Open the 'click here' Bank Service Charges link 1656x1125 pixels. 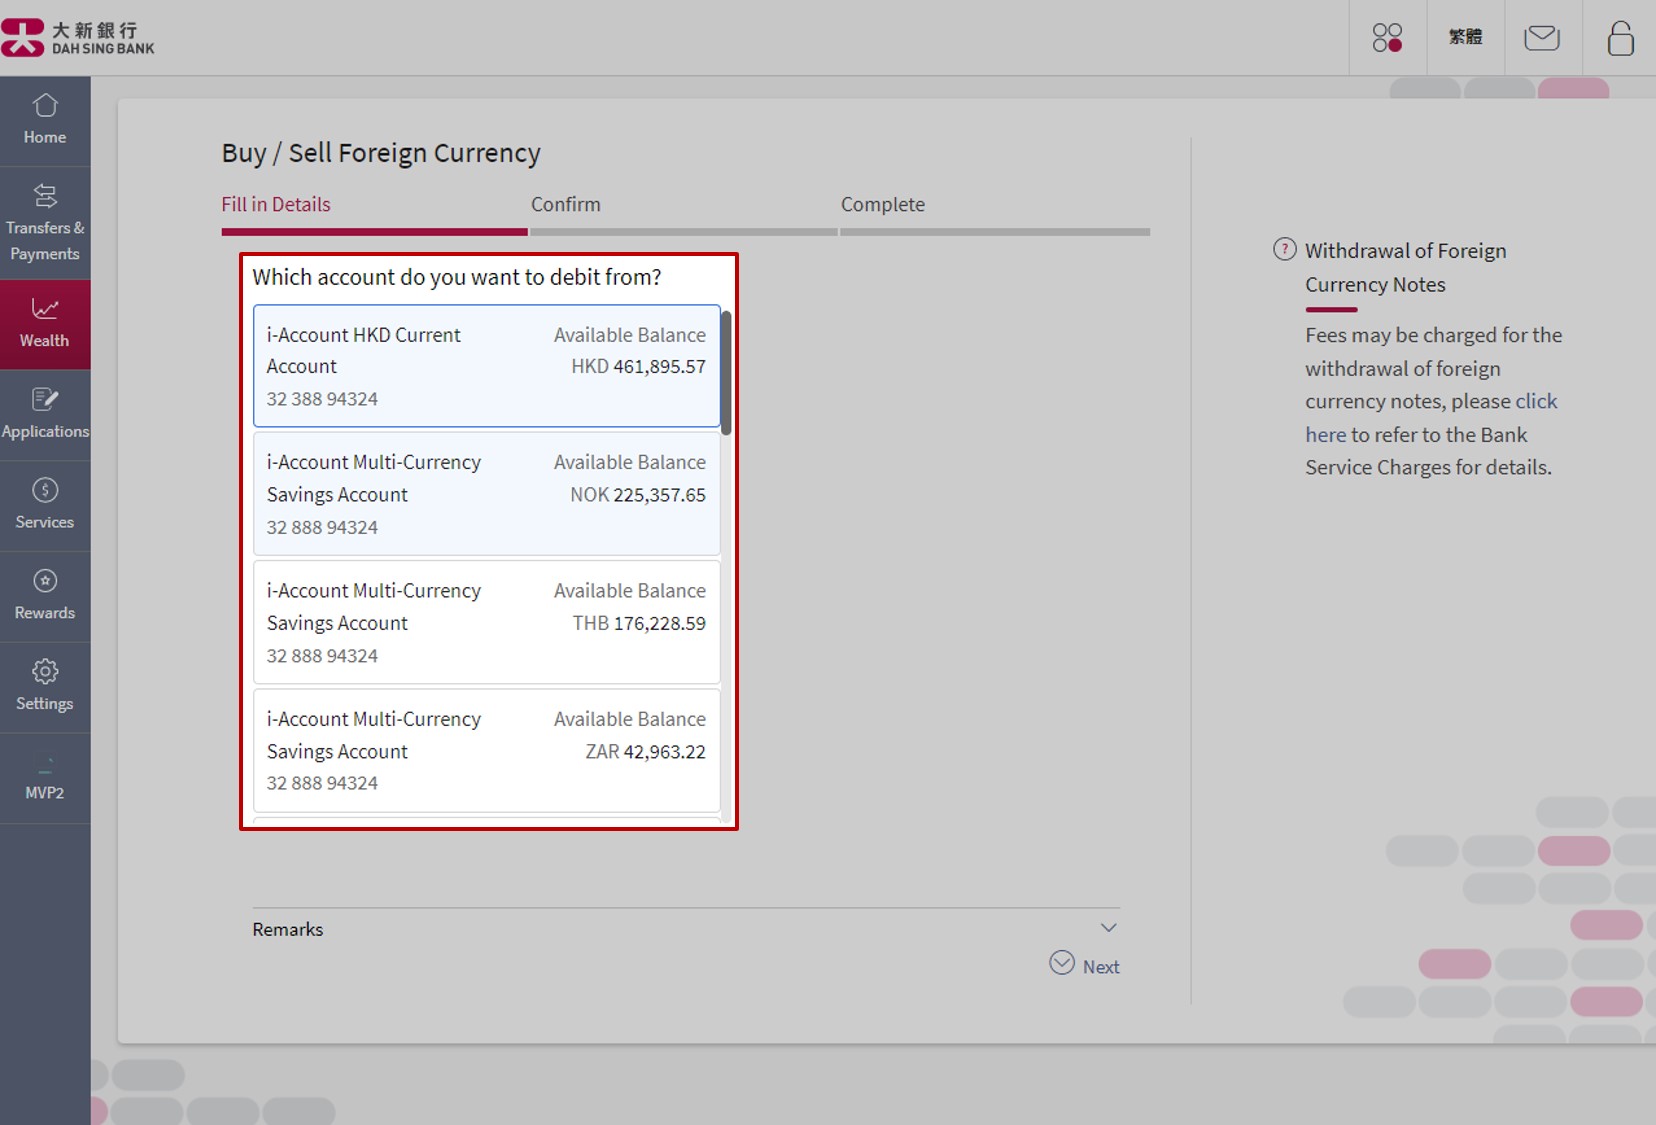click(1431, 418)
